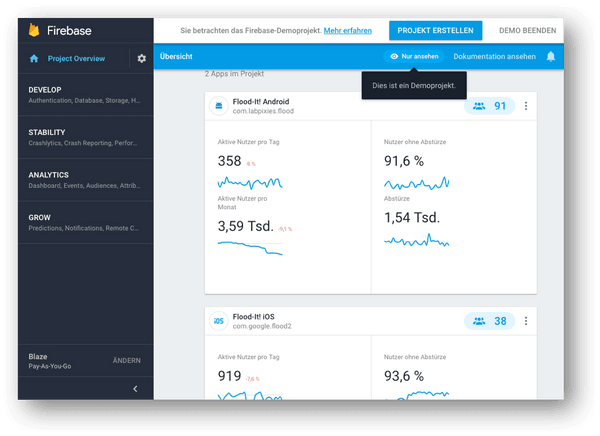Click the Project Overview home icon

point(34,59)
